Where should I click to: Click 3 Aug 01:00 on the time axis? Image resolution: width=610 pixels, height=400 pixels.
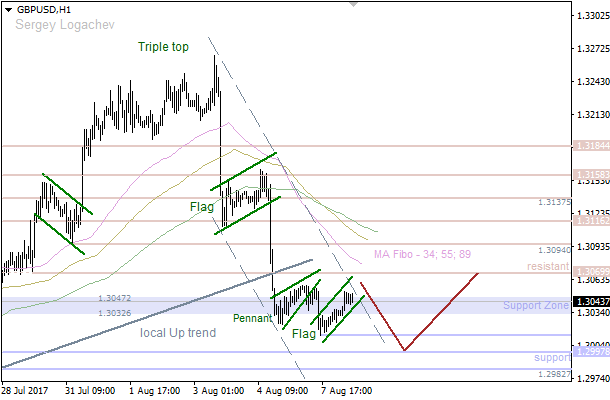[220, 391]
